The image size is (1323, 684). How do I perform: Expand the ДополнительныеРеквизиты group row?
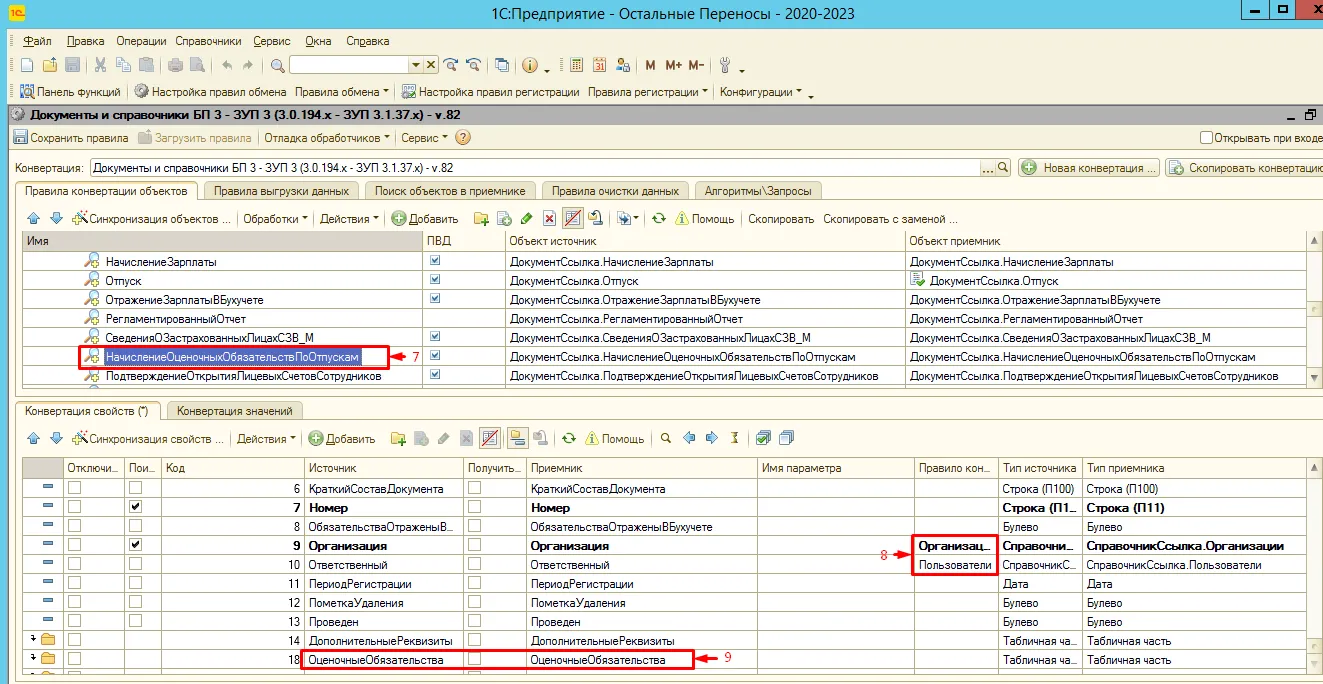click(34, 639)
